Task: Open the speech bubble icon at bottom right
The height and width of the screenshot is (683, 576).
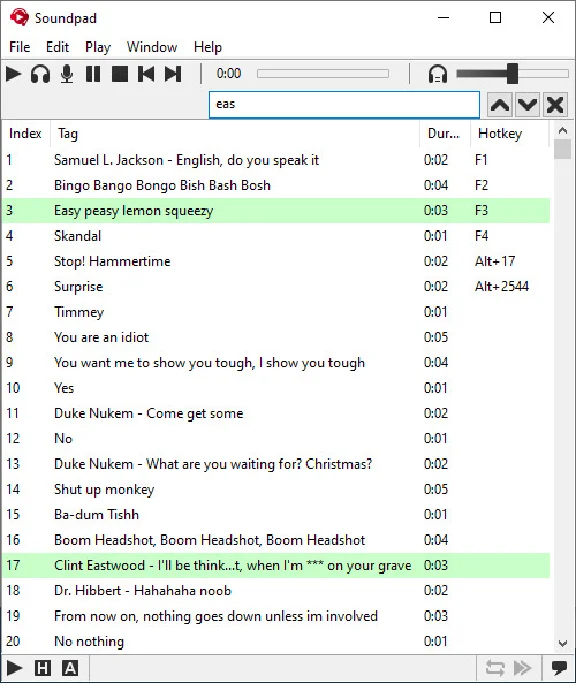Action: pyautogui.click(x=559, y=668)
